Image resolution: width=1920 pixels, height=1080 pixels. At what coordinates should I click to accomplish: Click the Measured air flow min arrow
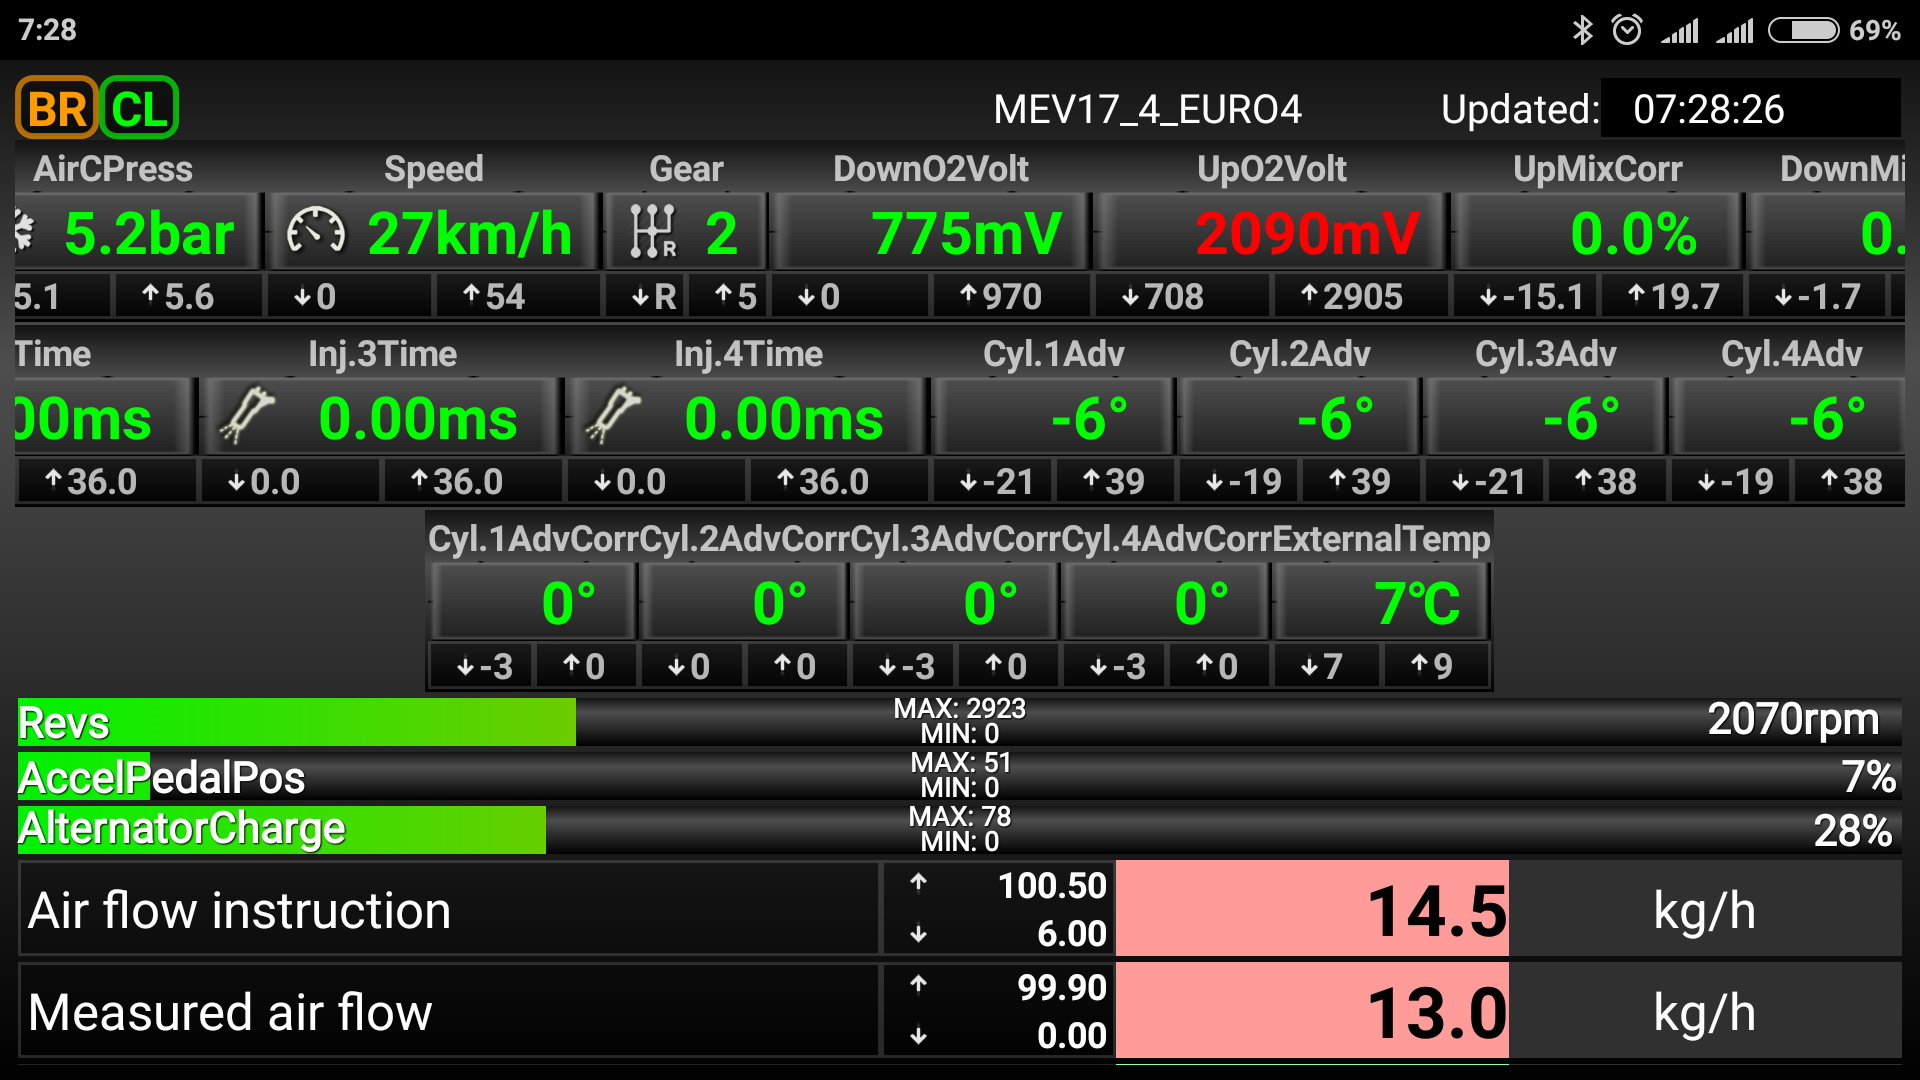tap(918, 1037)
